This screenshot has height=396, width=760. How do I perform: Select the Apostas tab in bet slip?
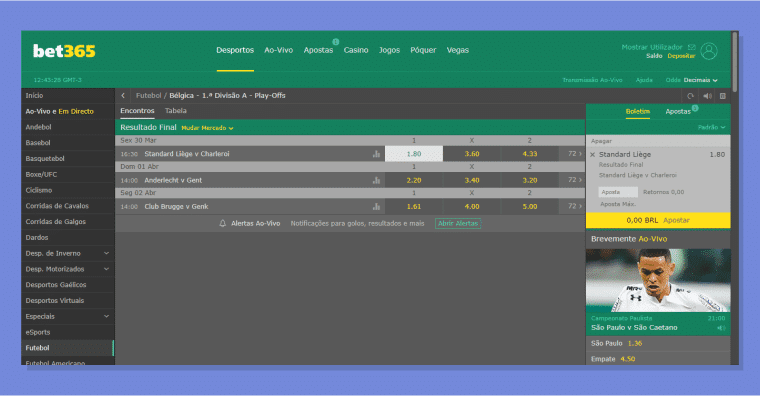click(x=678, y=111)
